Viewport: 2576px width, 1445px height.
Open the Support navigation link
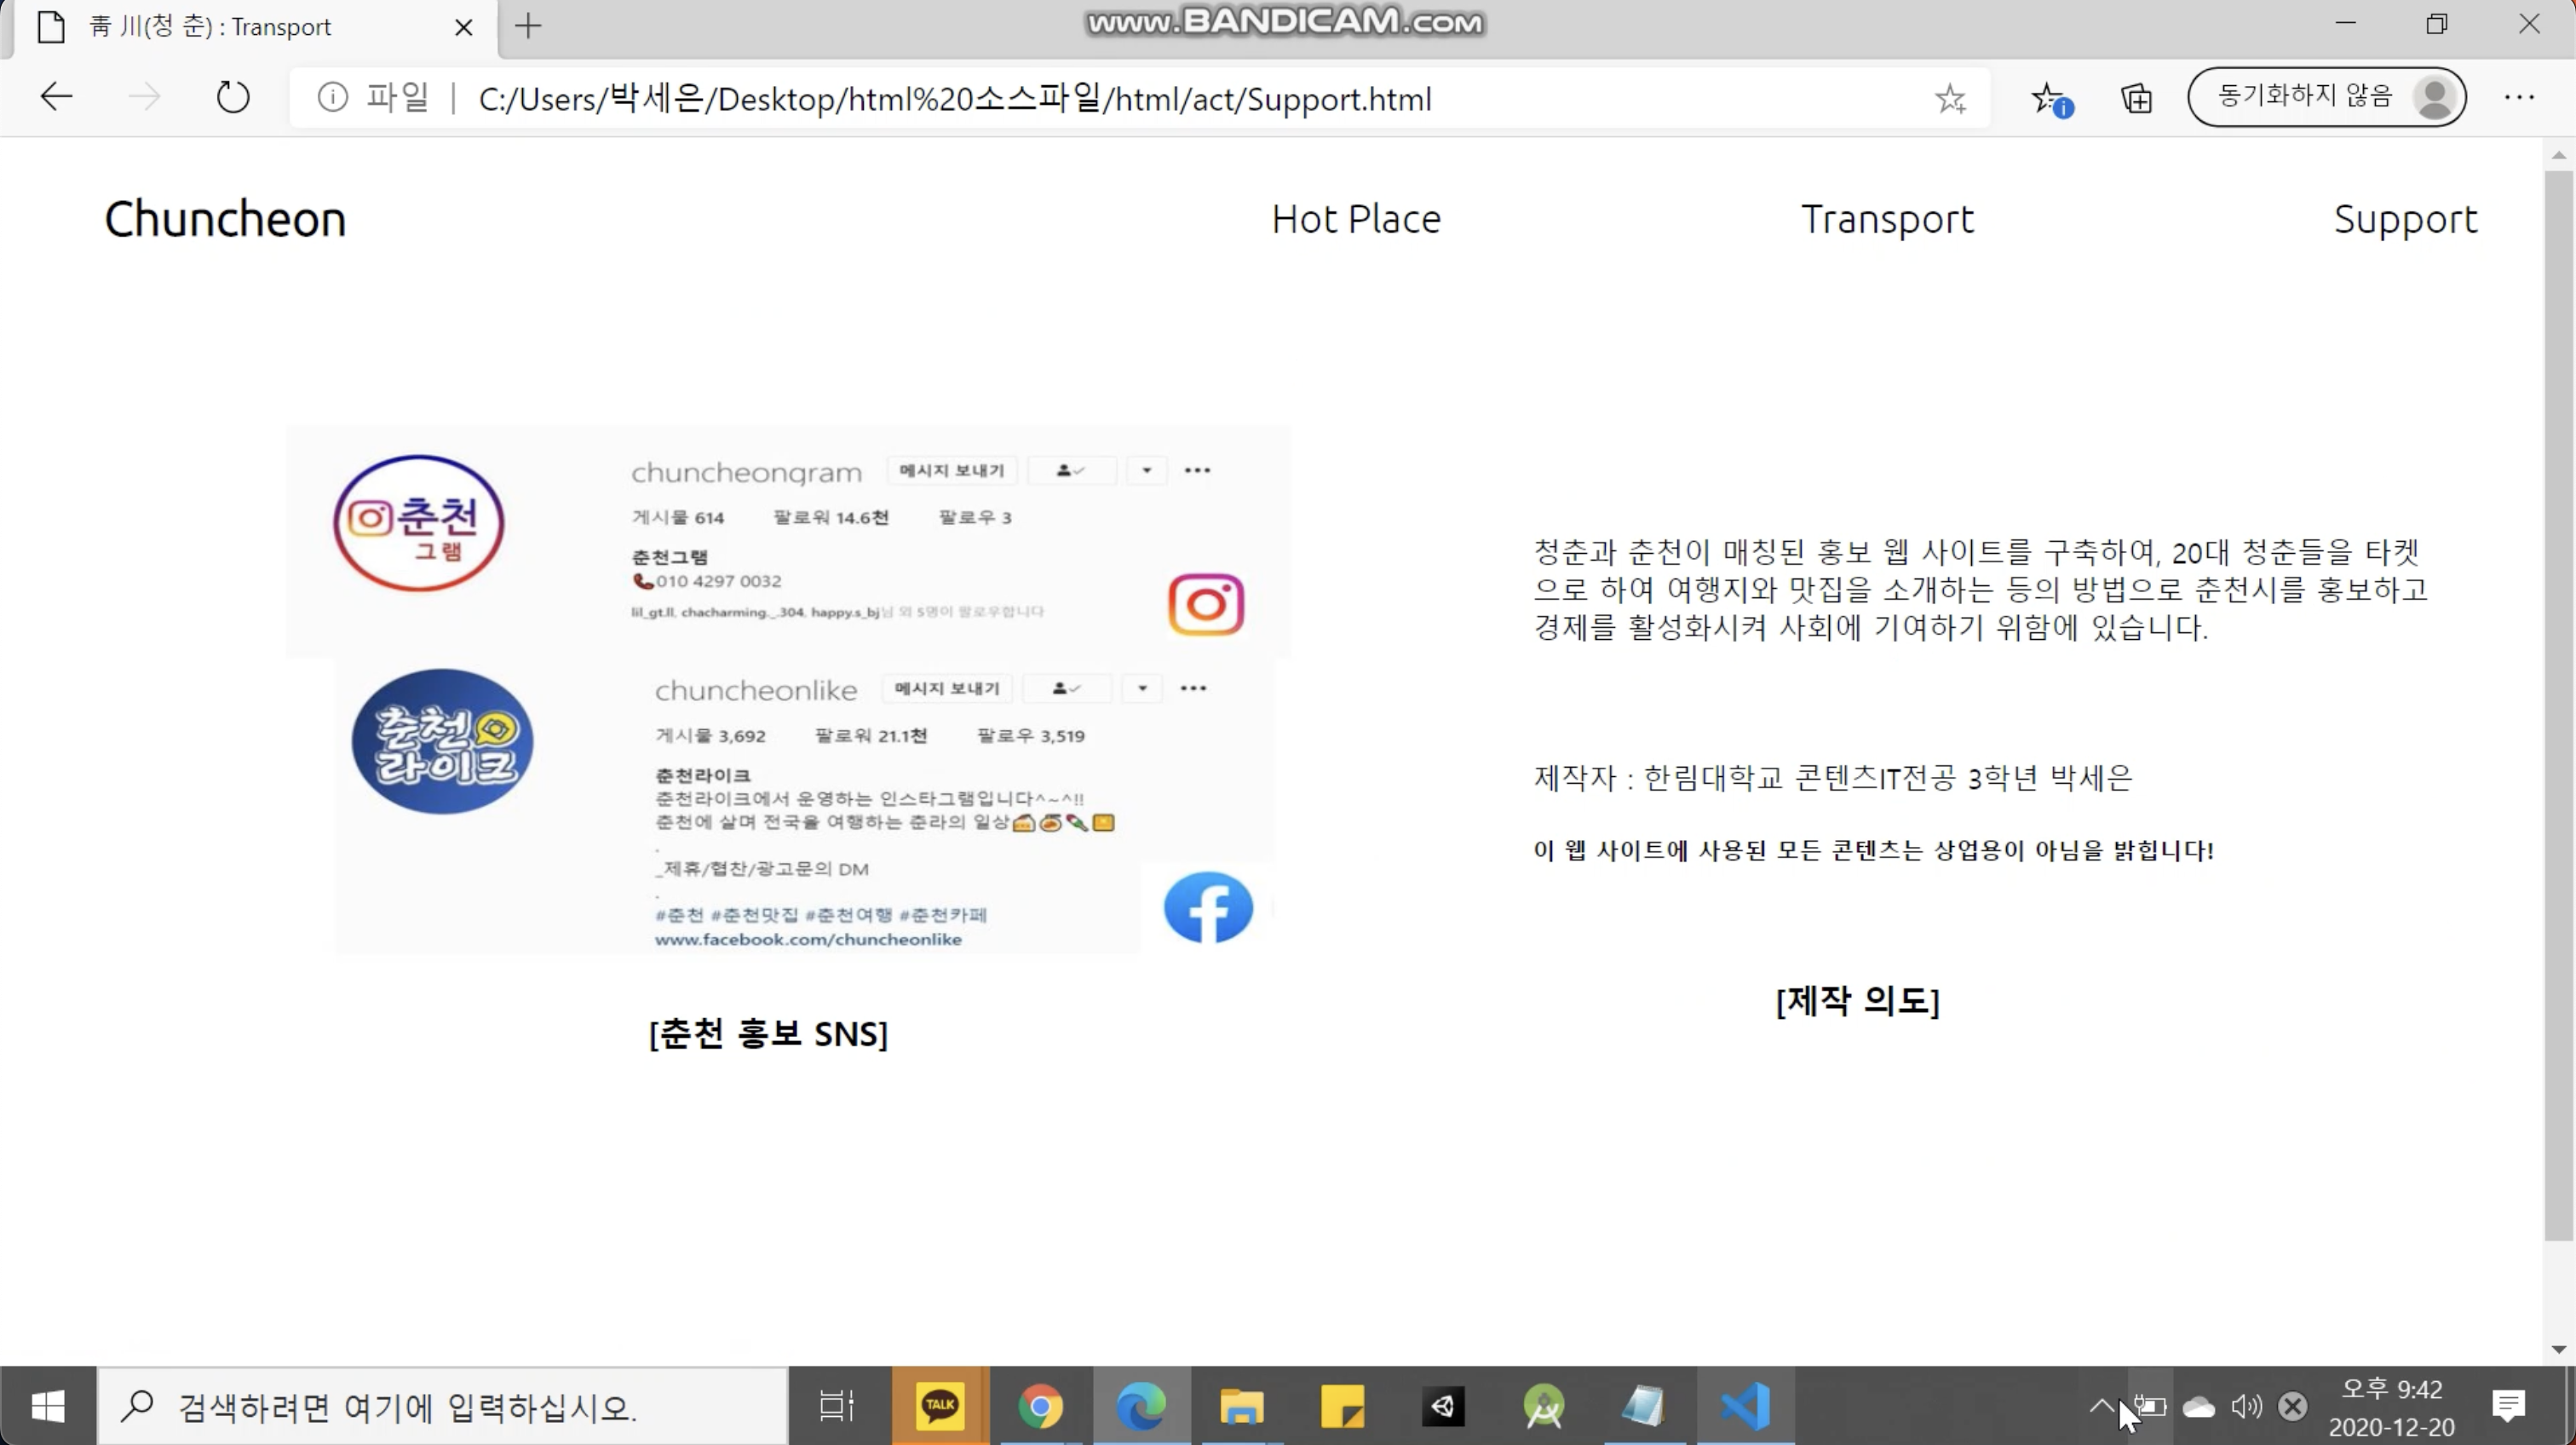[x=2405, y=219]
